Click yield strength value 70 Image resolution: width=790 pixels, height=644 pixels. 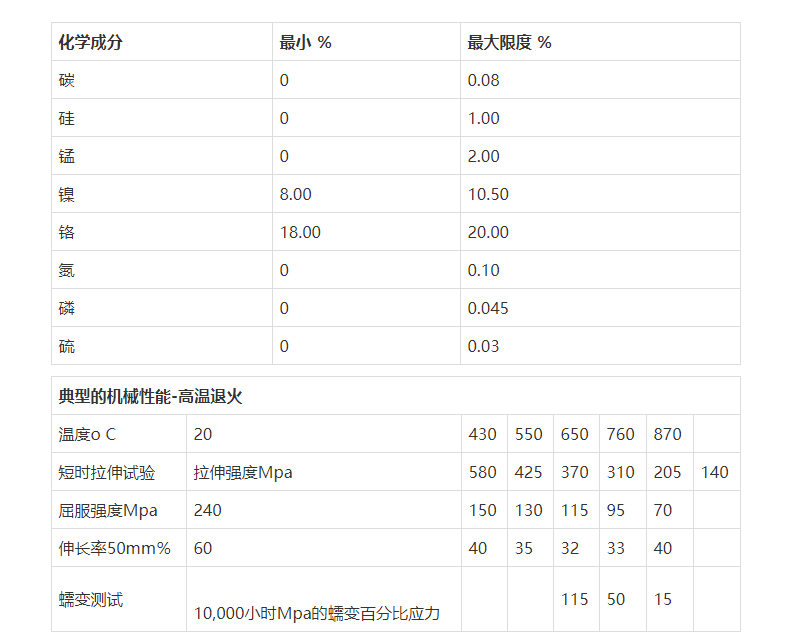tap(663, 510)
